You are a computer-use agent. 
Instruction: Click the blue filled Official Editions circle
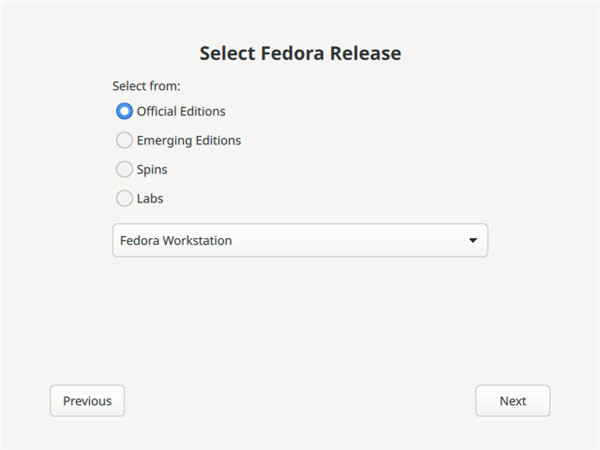point(125,111)
